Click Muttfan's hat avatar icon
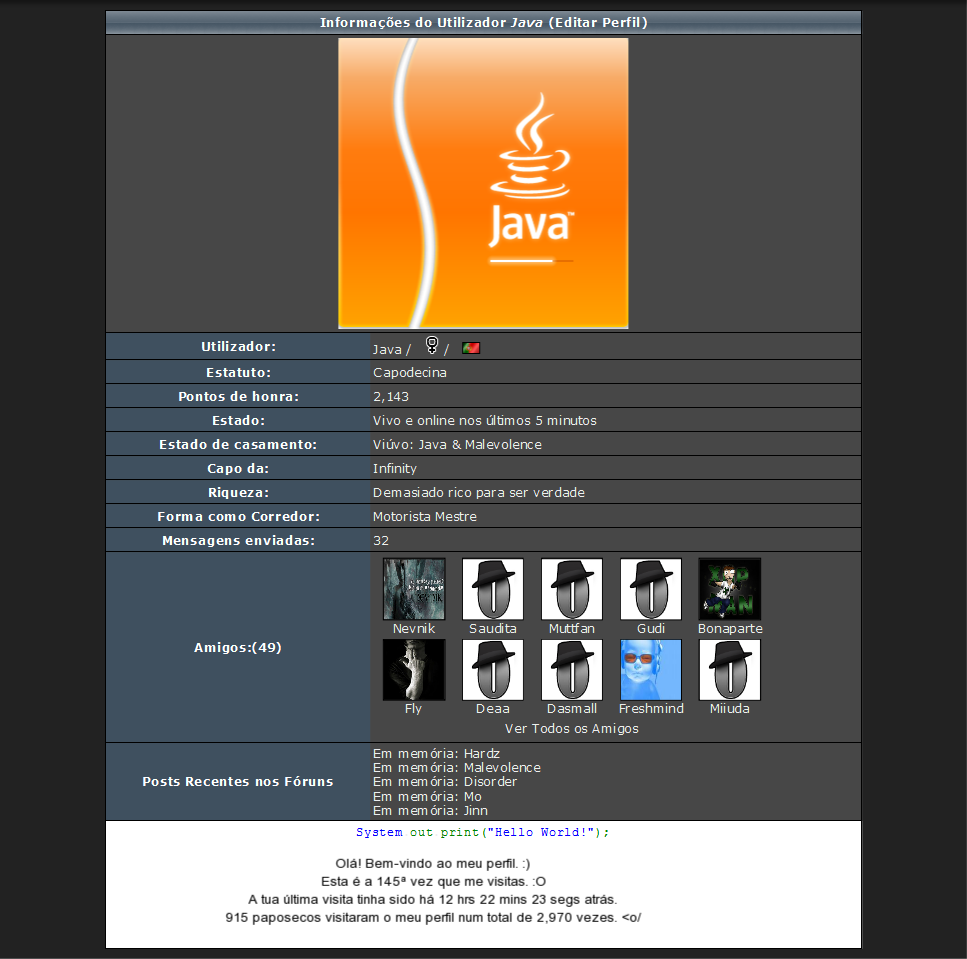Viewport: 967px width, 959px height. (x=572, y=589)
